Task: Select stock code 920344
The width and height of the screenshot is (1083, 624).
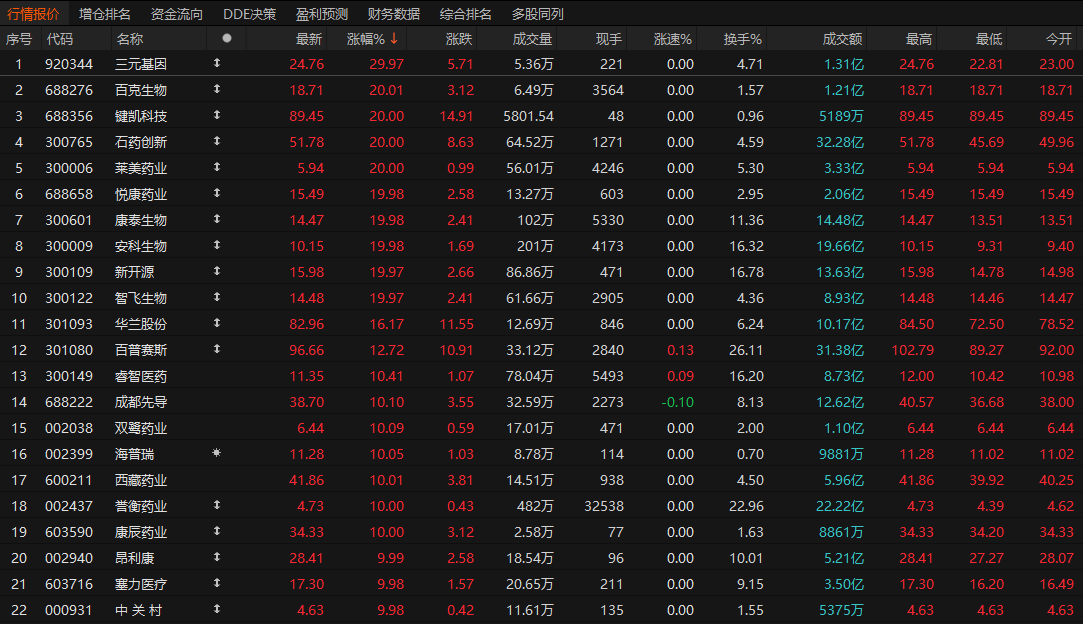Action: click(x=69, y=64)
